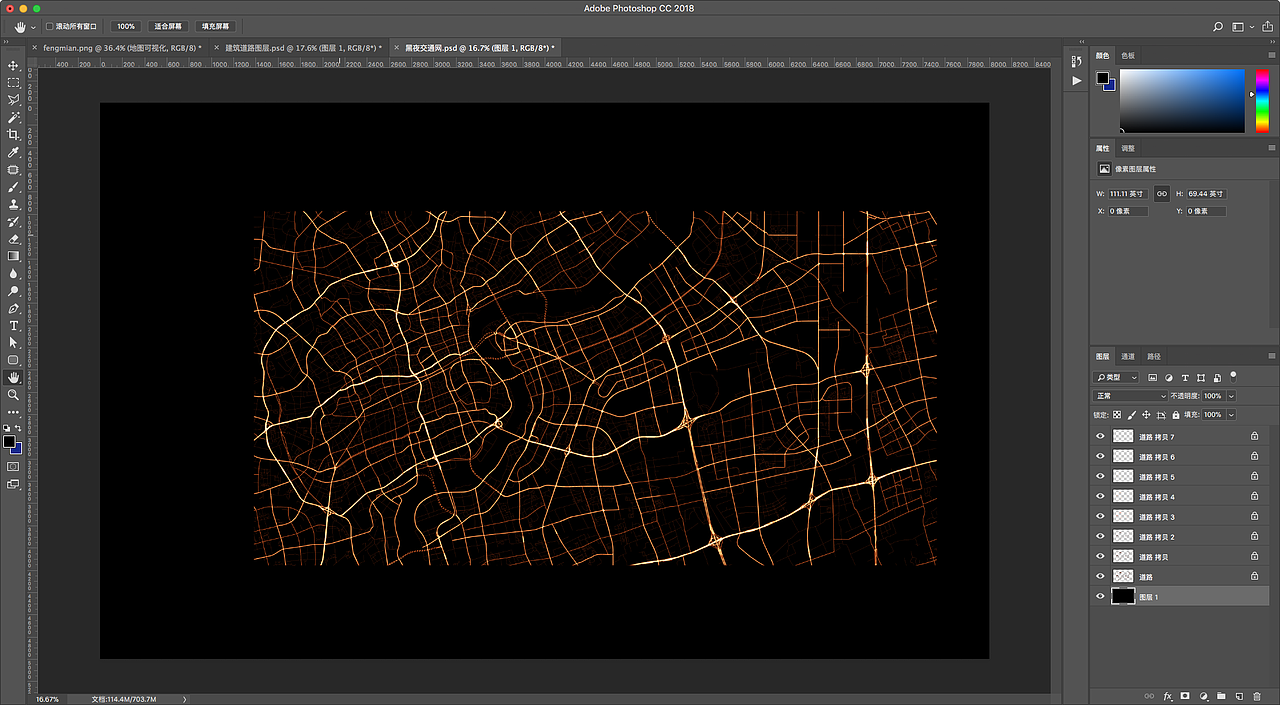Image resolution: width=1280 pixels, height=705 pixels.
Task: Select the Crop tool
Action: [14, 134]
